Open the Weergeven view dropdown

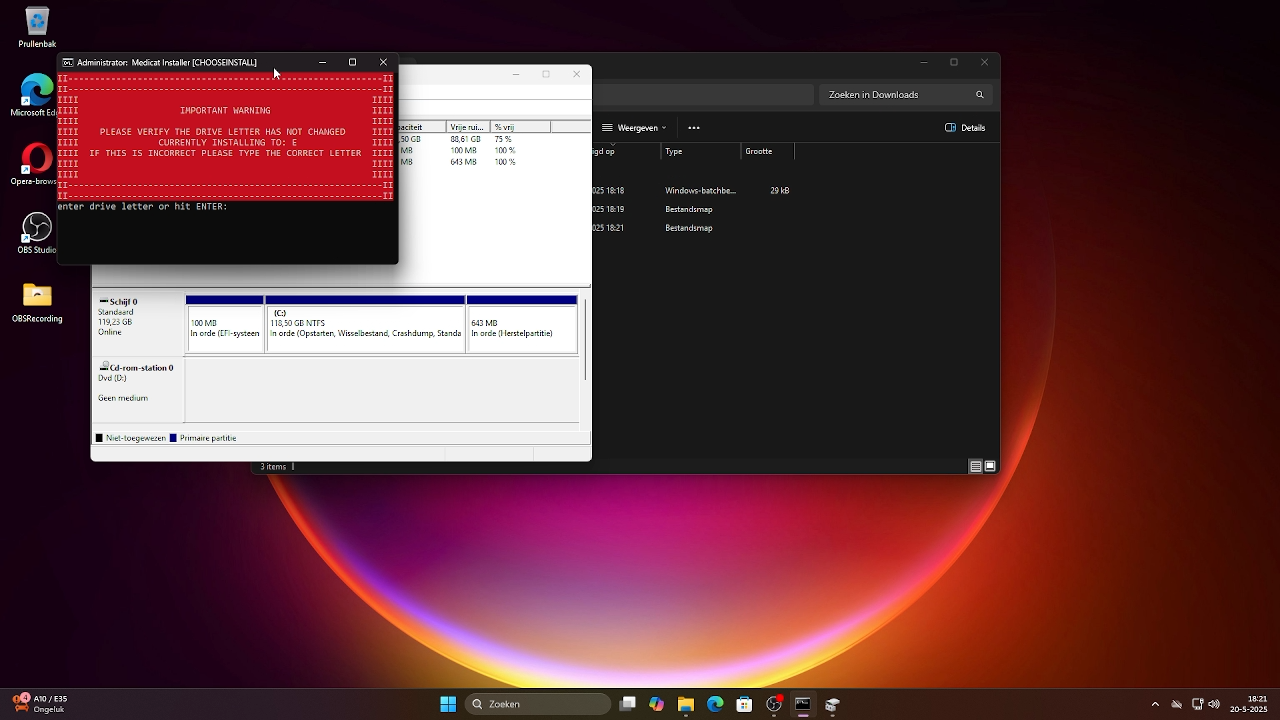634,128
